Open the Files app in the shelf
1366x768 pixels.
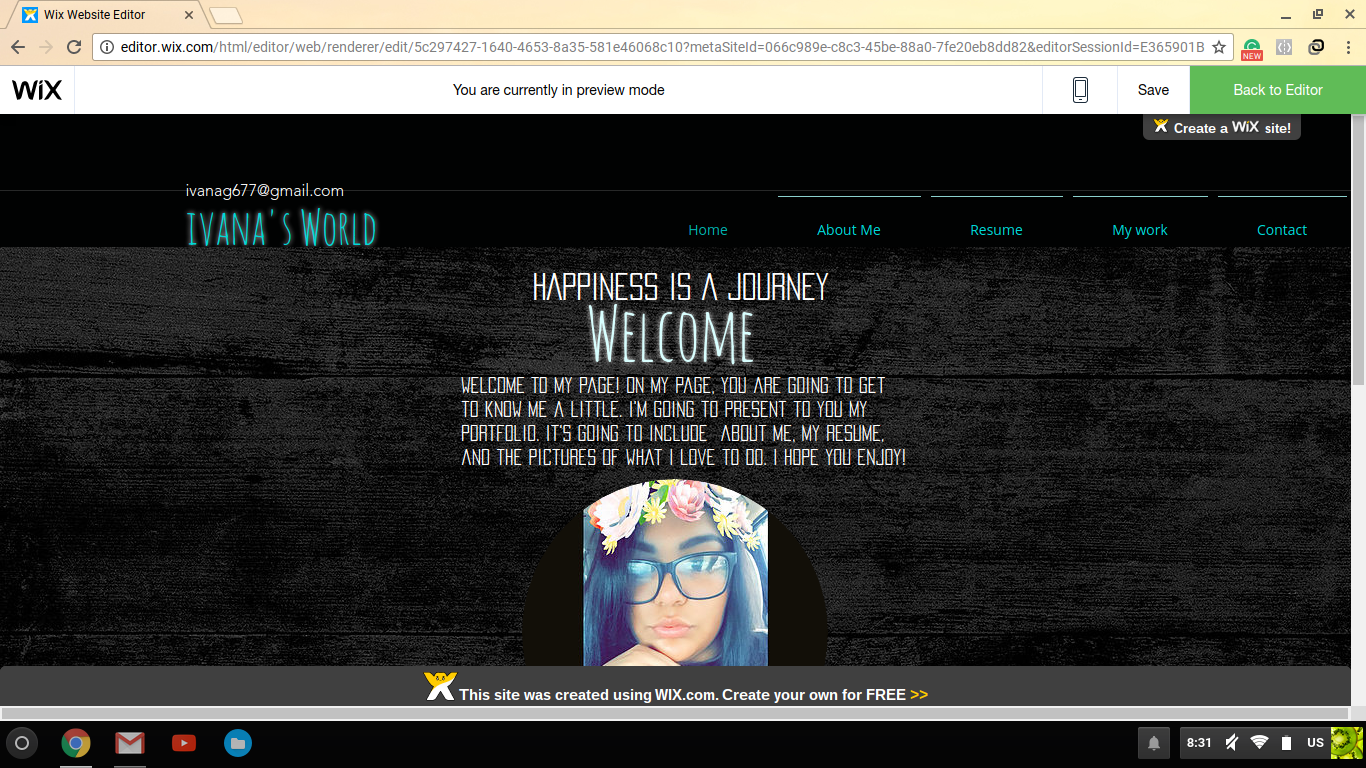237,743
